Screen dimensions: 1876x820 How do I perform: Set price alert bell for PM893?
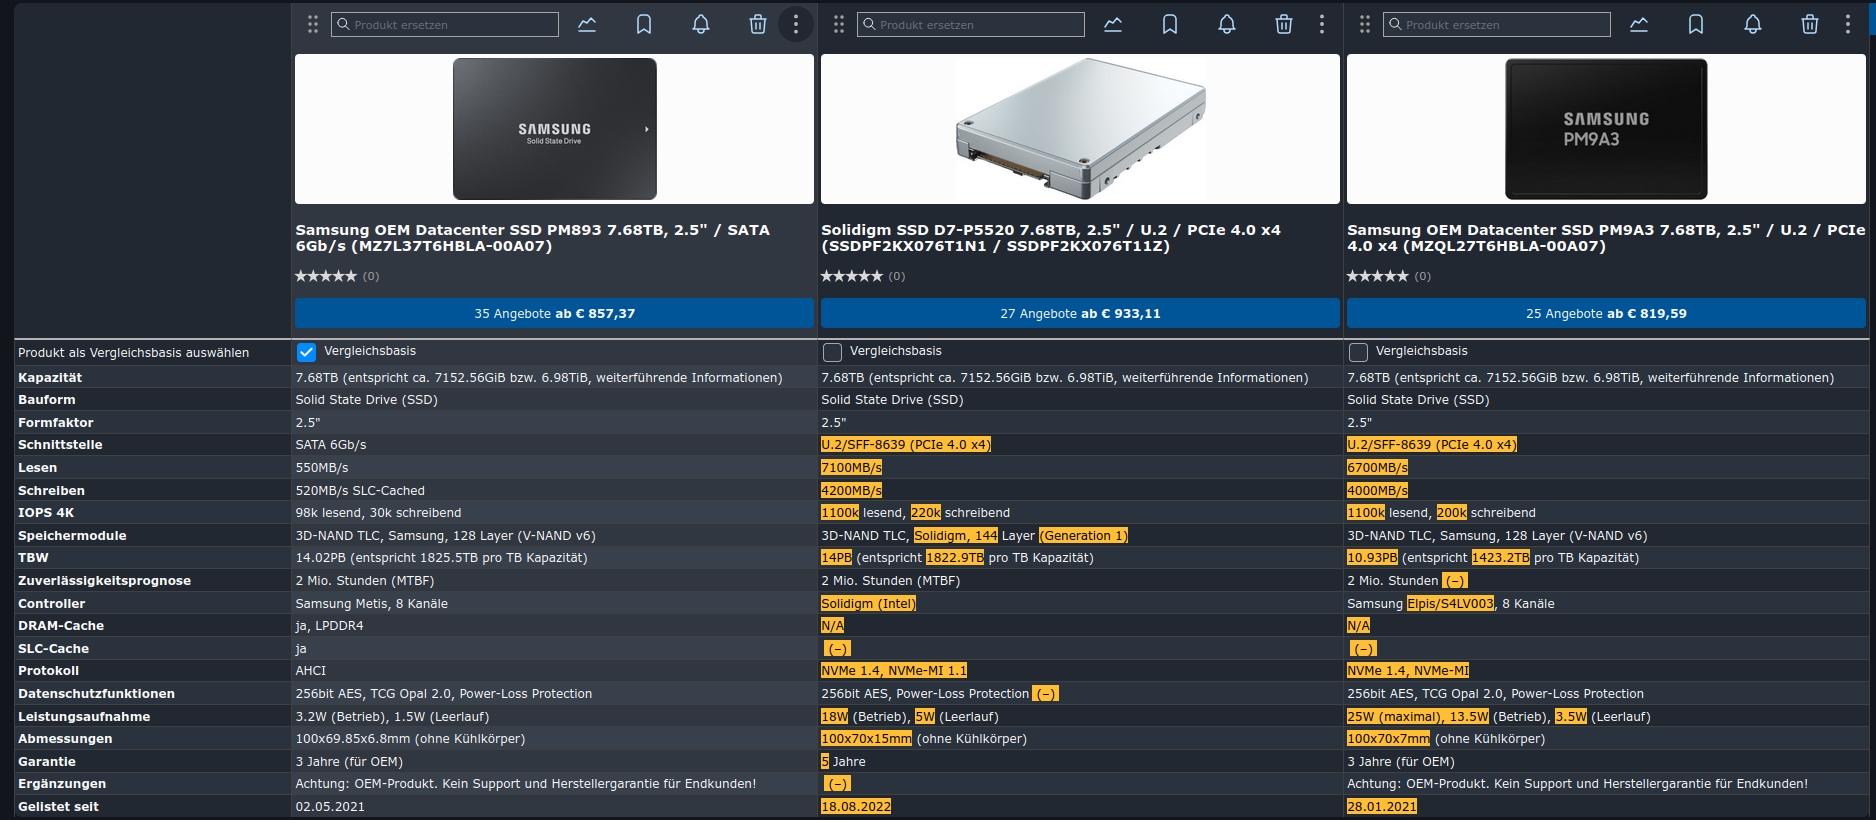click(701, 24)
